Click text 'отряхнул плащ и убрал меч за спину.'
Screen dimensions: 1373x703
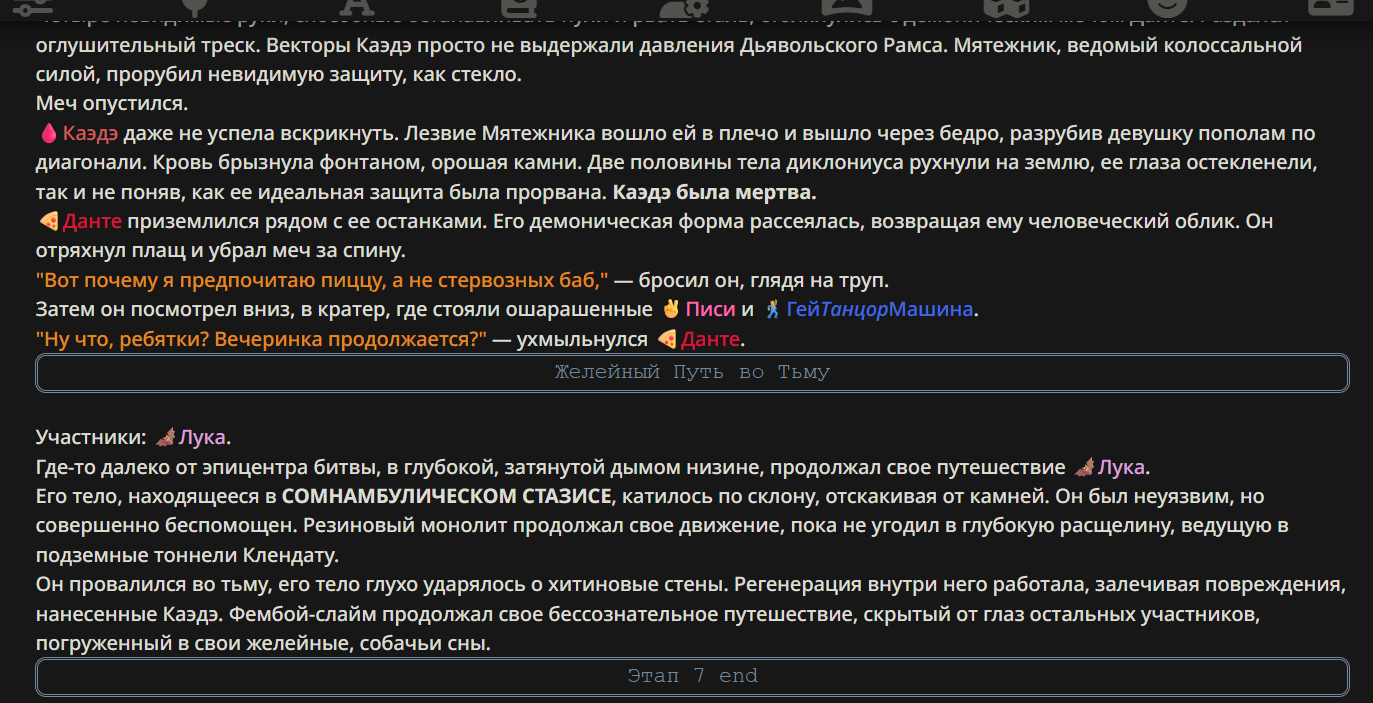[220, 250]
